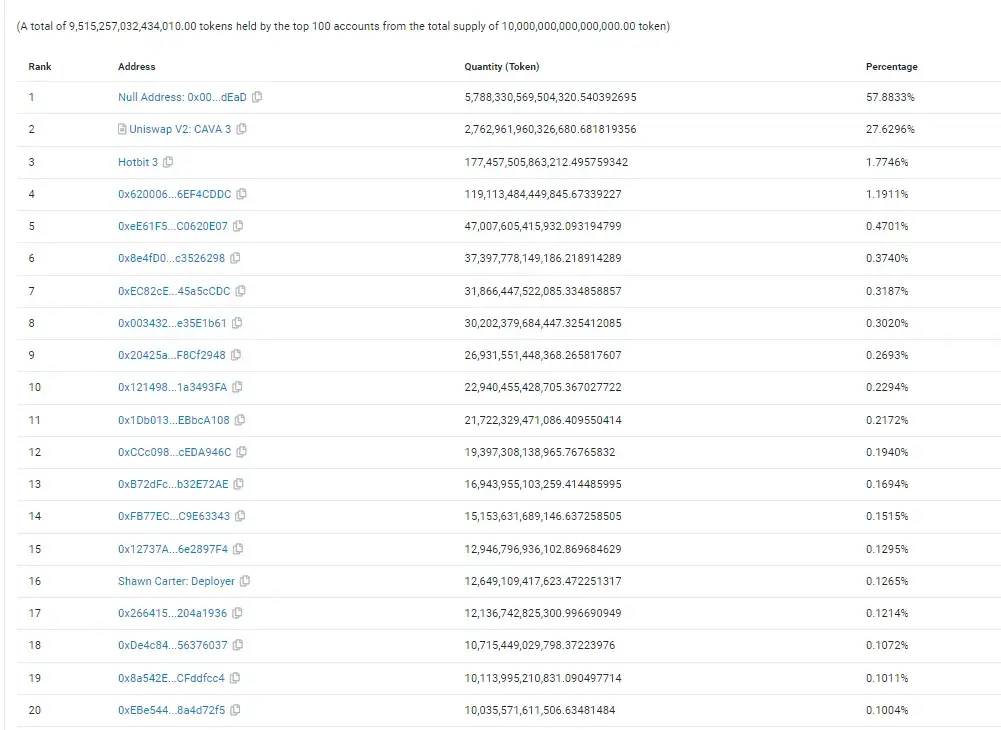Click the Quantity (Token) column header

pos(502,66)
